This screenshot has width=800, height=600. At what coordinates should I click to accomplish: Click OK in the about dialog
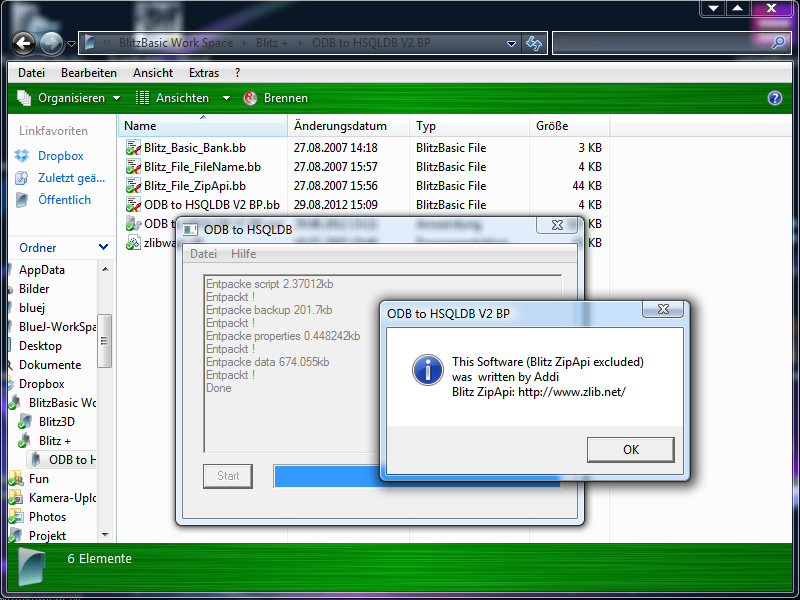point(631,449)
